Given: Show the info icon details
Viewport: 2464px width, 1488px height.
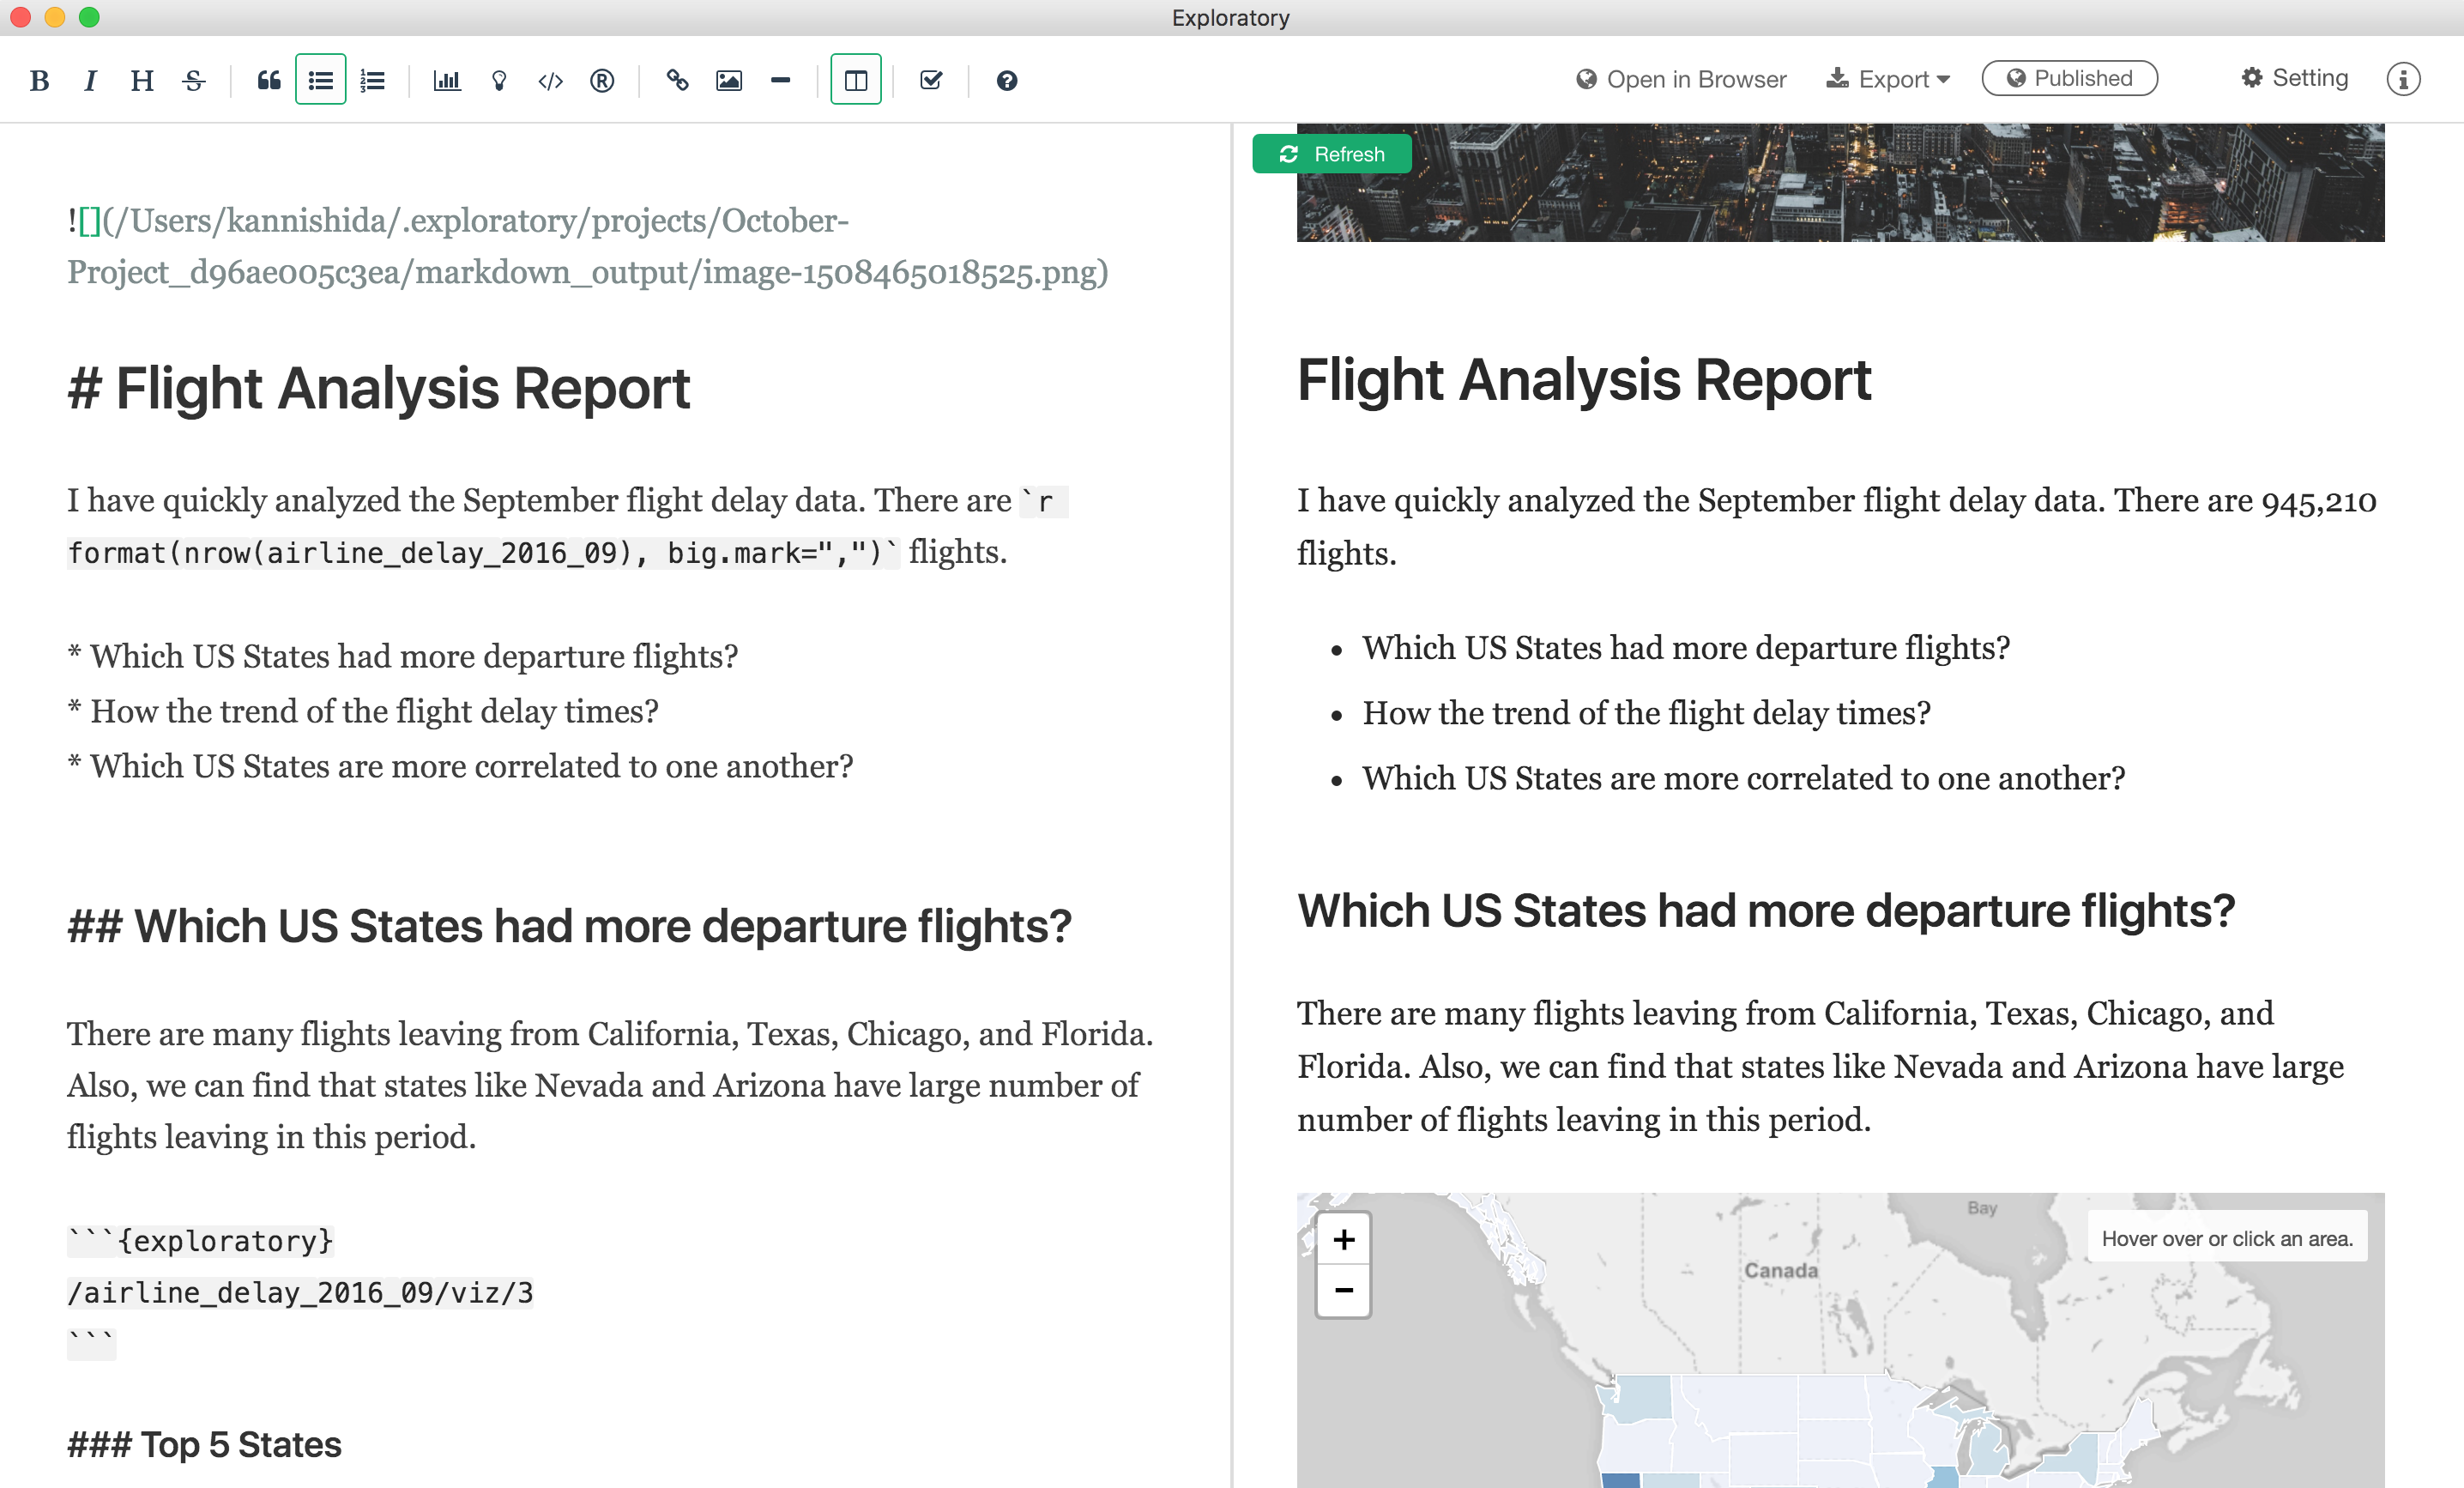Looking at the screenshot, I should click(x=2403, y=79).
